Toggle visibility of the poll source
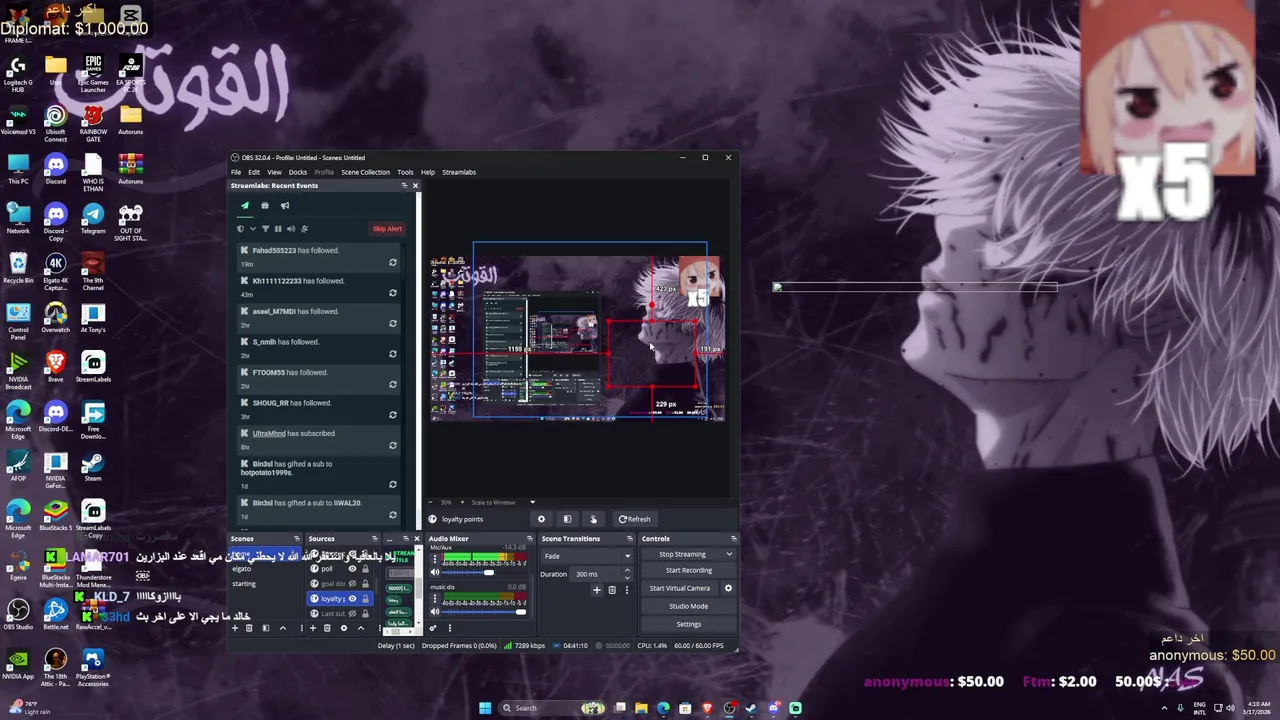The image size is (1280, 720). [352, 569]
